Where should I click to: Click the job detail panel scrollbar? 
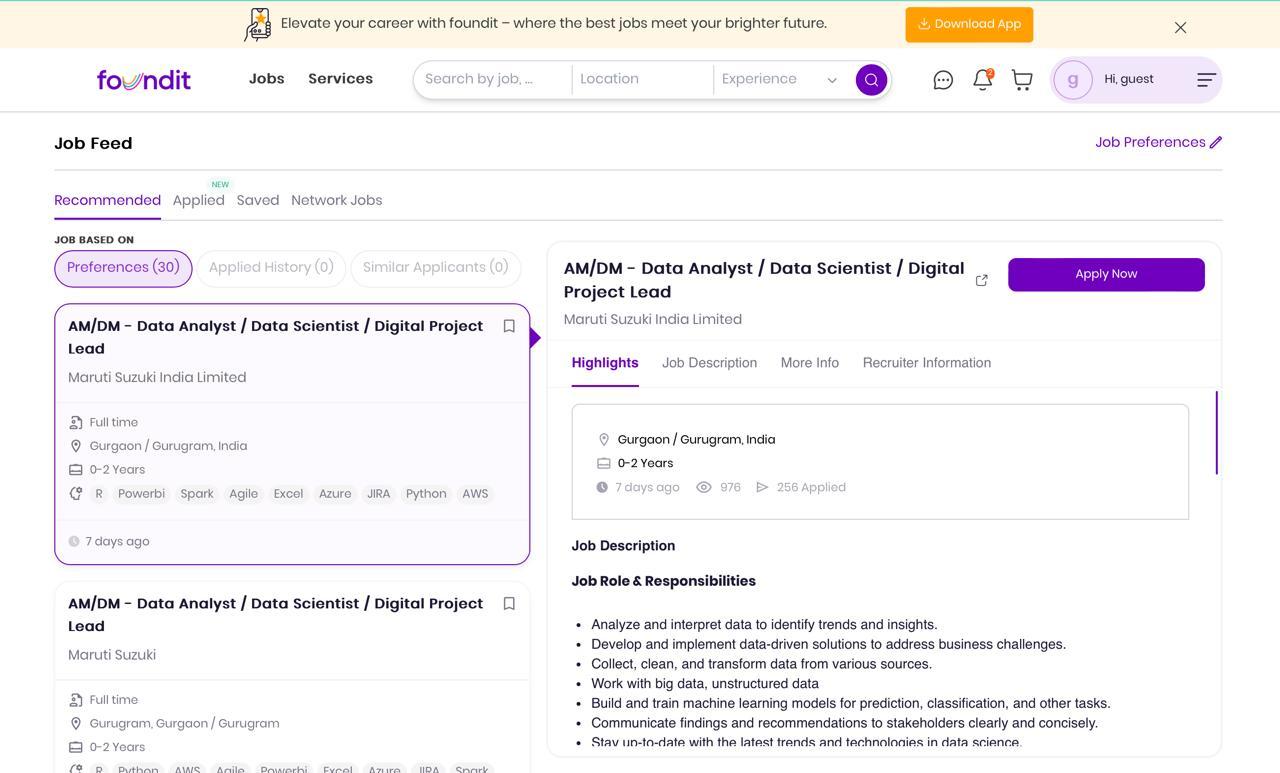pyautogui.click(x=1216, y=433)
